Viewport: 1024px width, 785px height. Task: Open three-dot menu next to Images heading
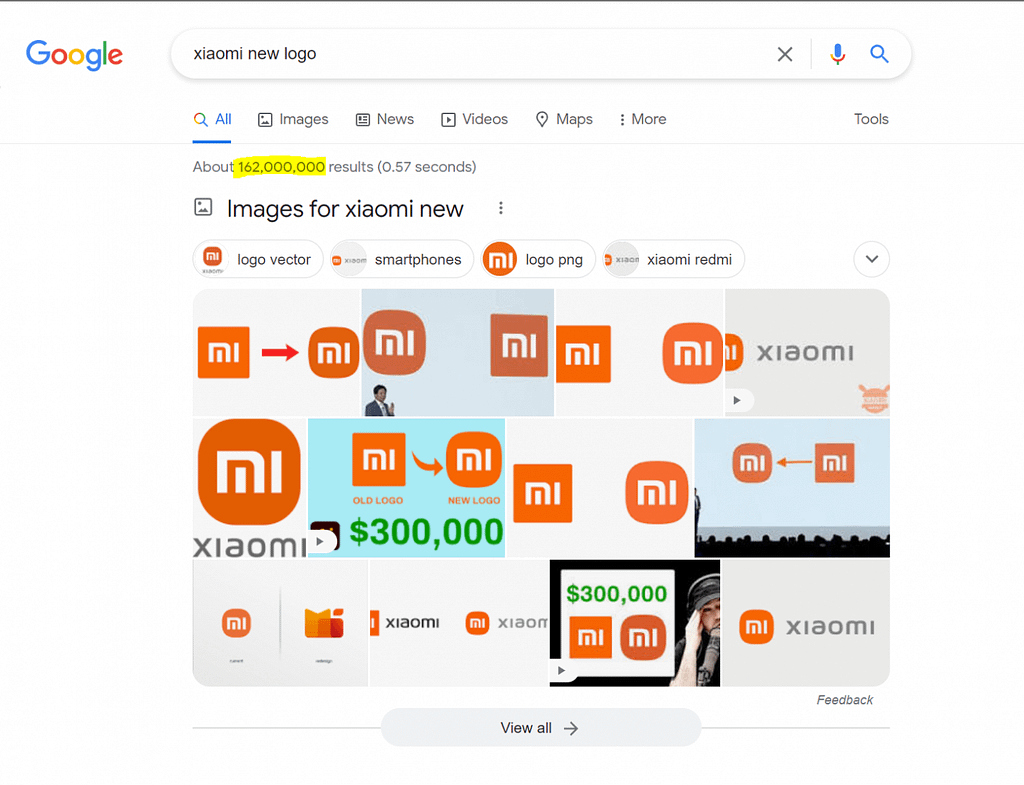click(x=501, y=208)
